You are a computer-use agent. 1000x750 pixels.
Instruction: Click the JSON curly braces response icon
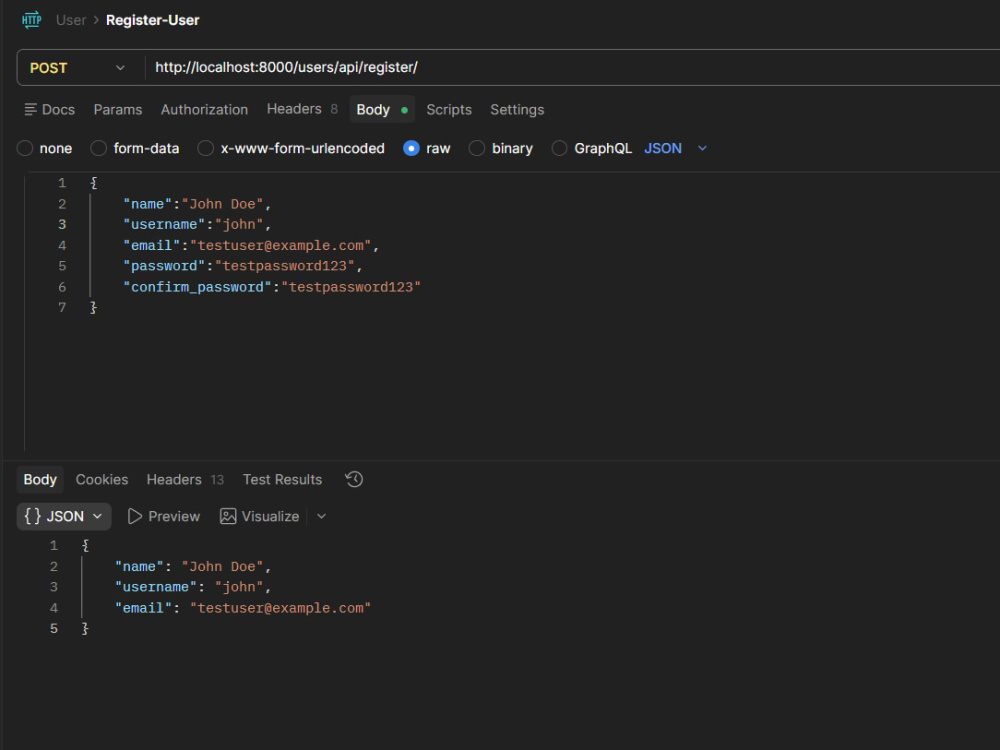click(x=33, y=516)
